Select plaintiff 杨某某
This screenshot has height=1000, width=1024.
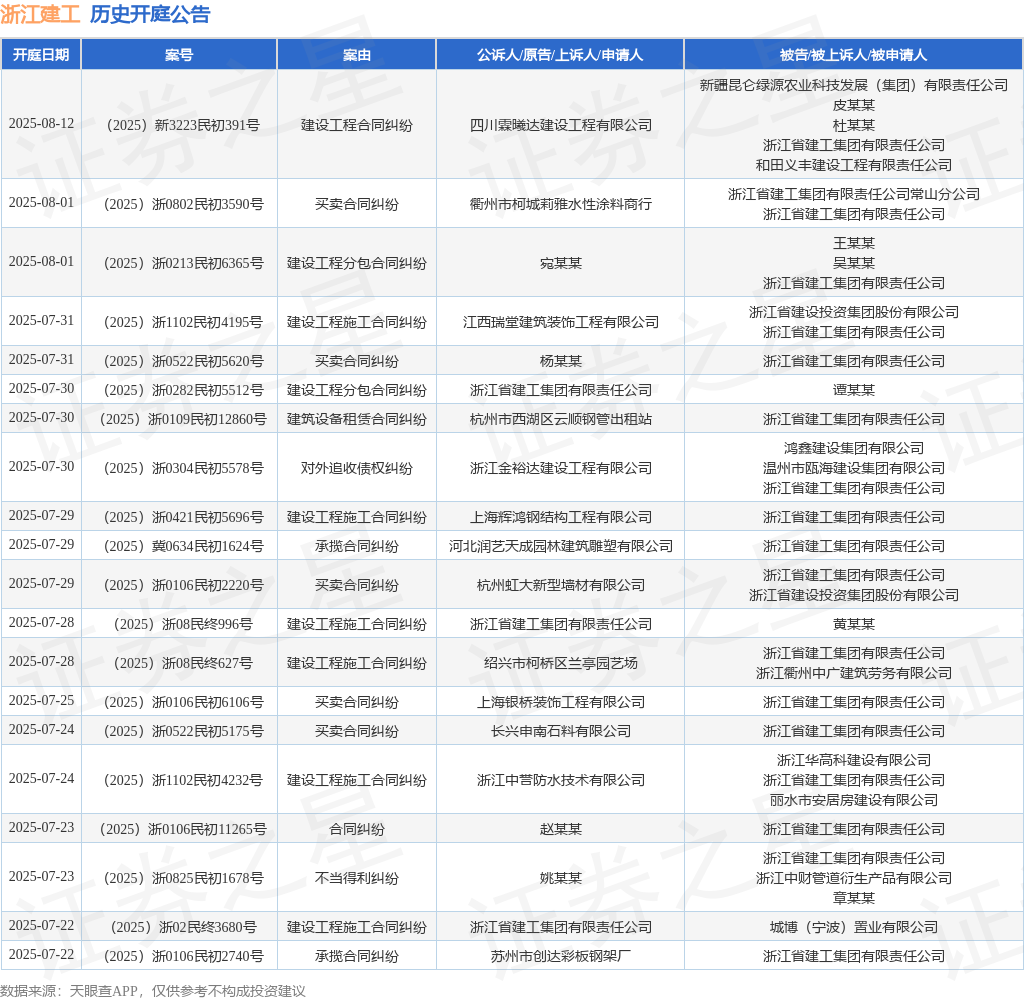pyautogui.click(x=561, y=361)
